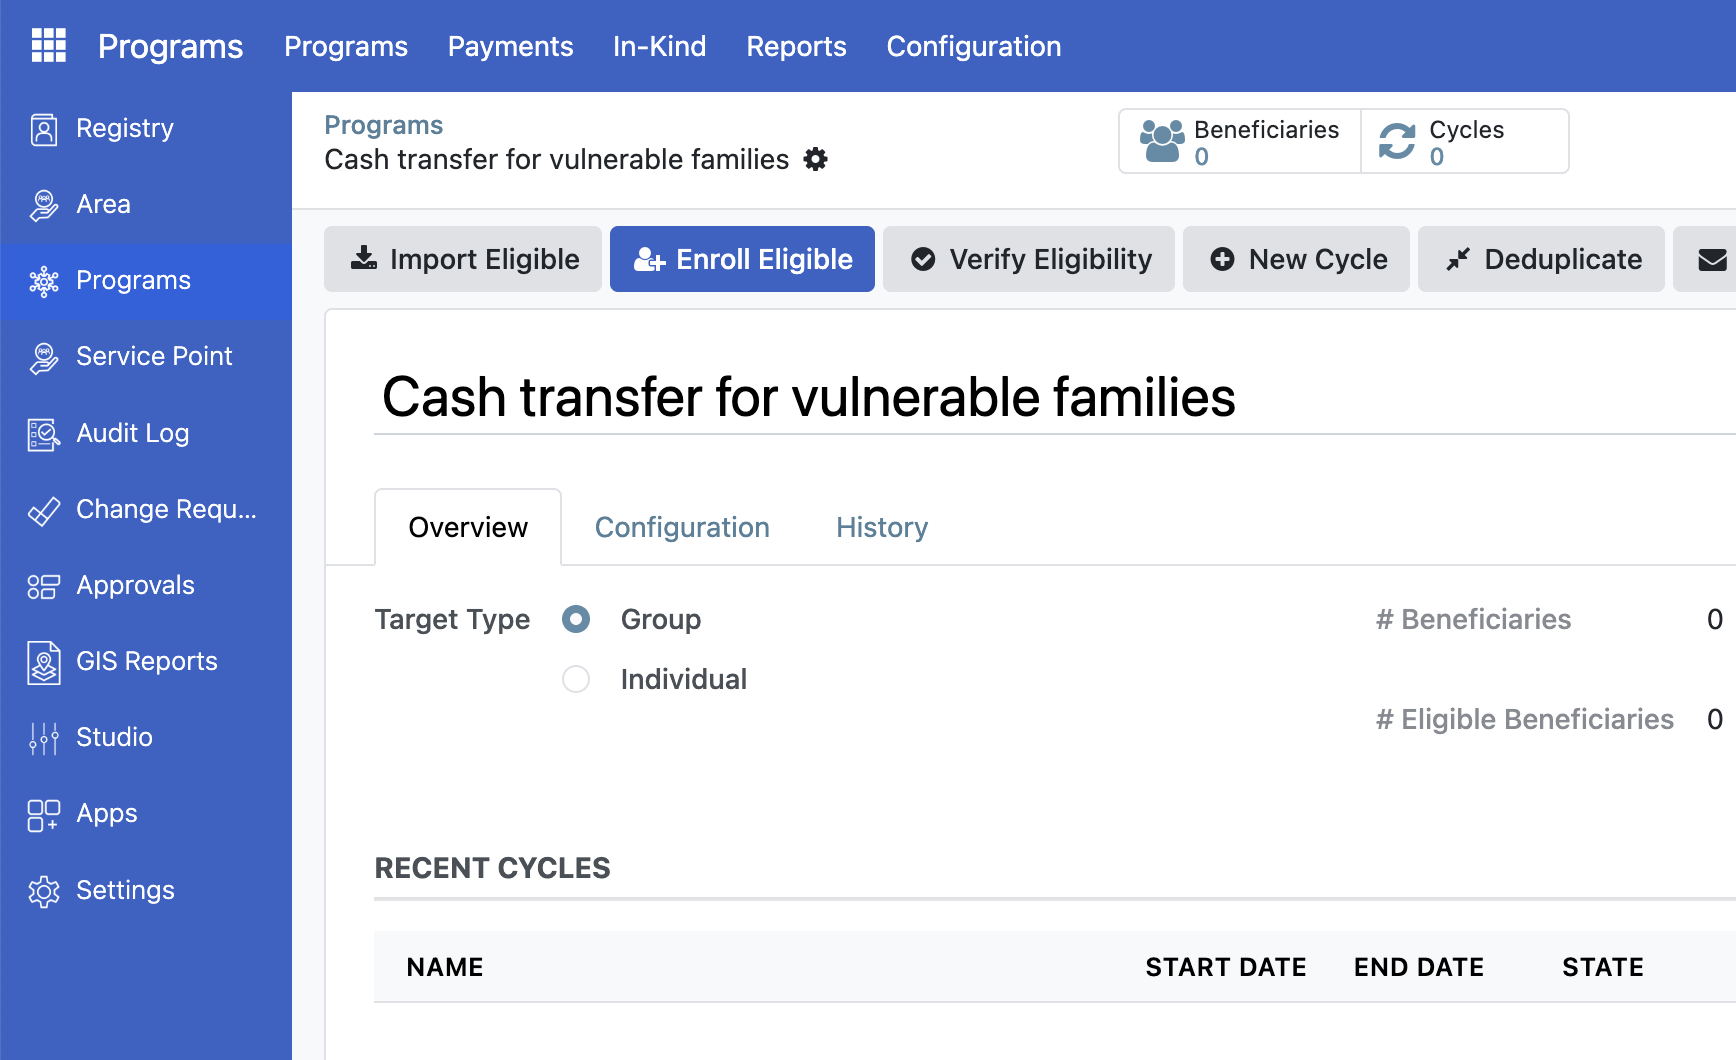
Task: Click the GIS Reports map icon
Action: [44, 662]
